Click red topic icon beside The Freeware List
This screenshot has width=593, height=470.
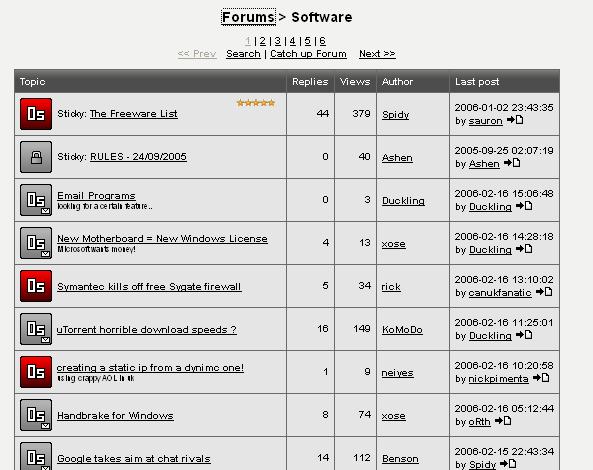tap(36, 114)
